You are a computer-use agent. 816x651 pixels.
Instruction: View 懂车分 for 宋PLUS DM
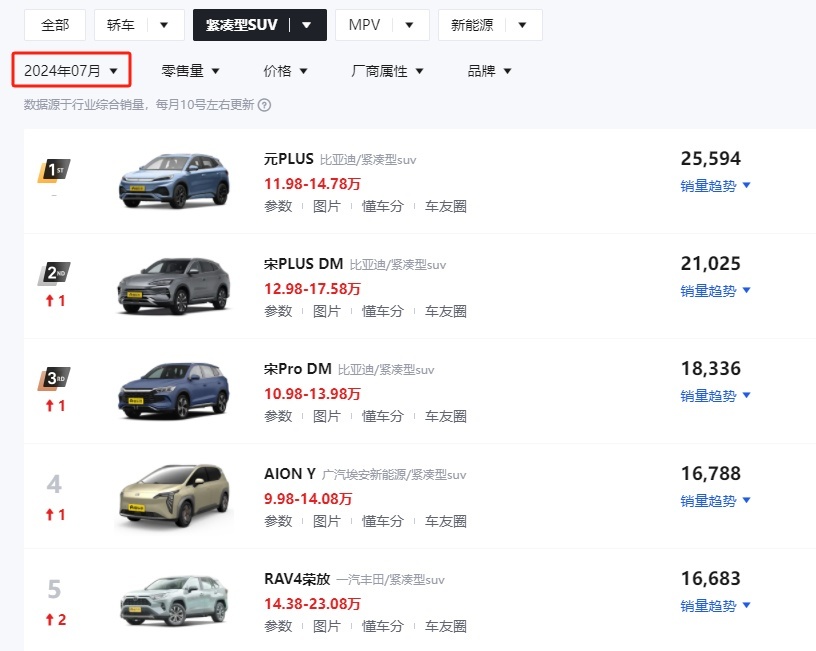click(382, 312)
